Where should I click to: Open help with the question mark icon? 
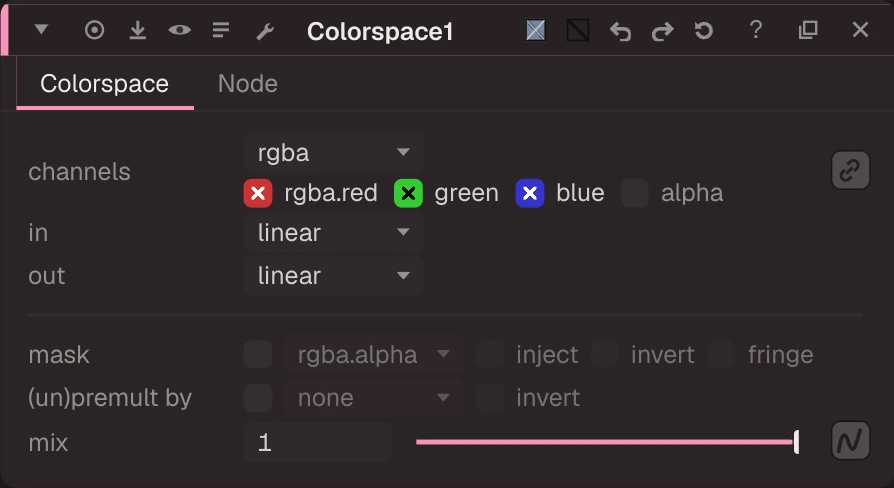[756, 30]
